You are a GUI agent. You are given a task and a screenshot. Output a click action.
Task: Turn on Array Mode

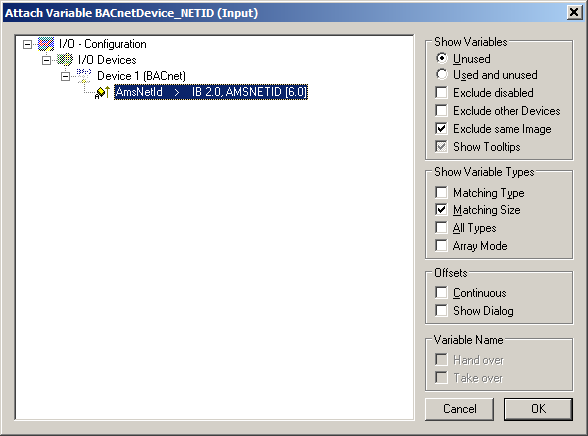click(441, 245)
